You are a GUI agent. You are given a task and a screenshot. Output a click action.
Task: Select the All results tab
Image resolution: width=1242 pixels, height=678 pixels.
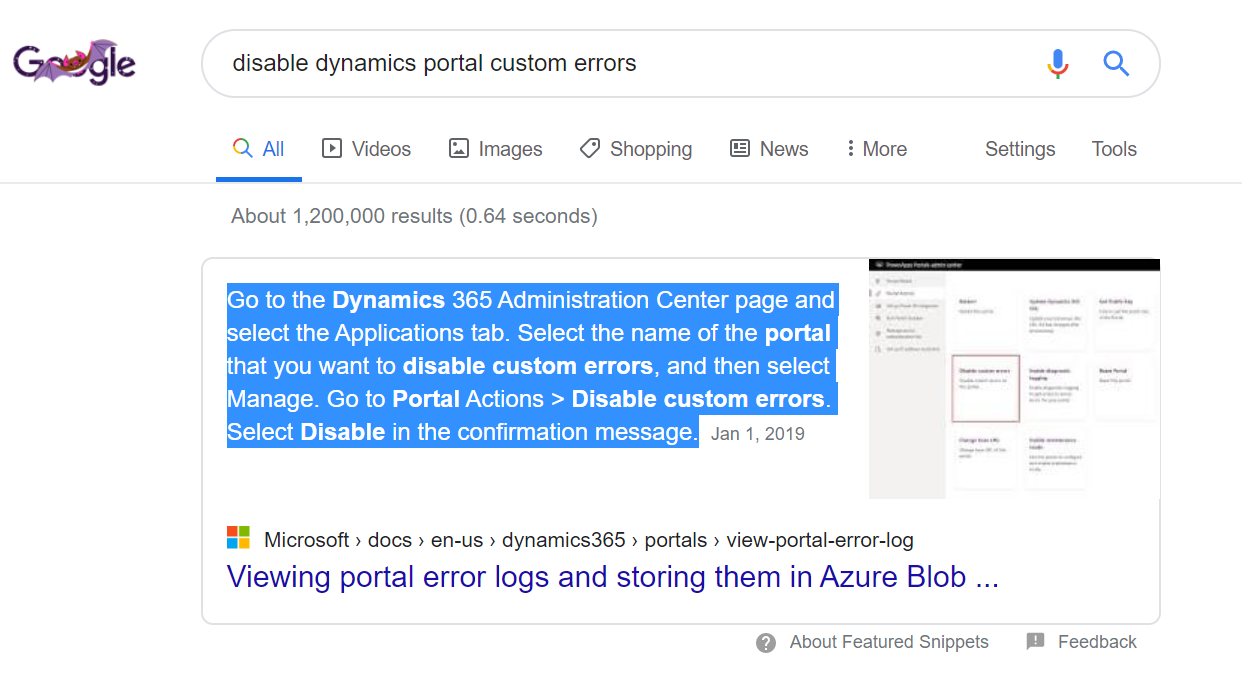click(x=259, y=149)
